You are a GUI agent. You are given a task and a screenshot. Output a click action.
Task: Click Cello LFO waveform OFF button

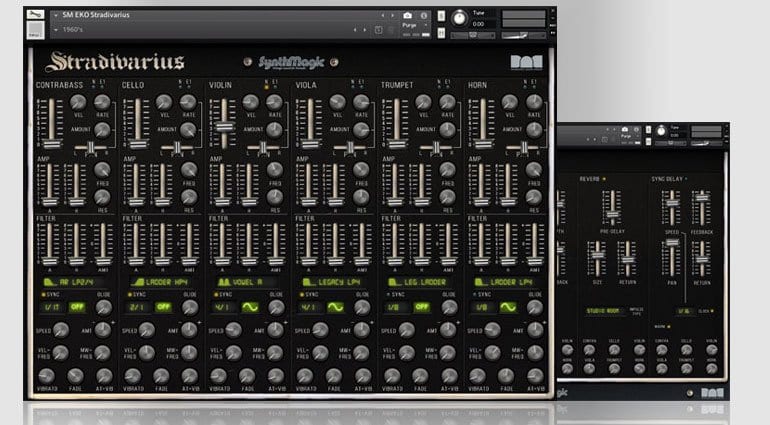pyautogui.click(x=164, y=307)
